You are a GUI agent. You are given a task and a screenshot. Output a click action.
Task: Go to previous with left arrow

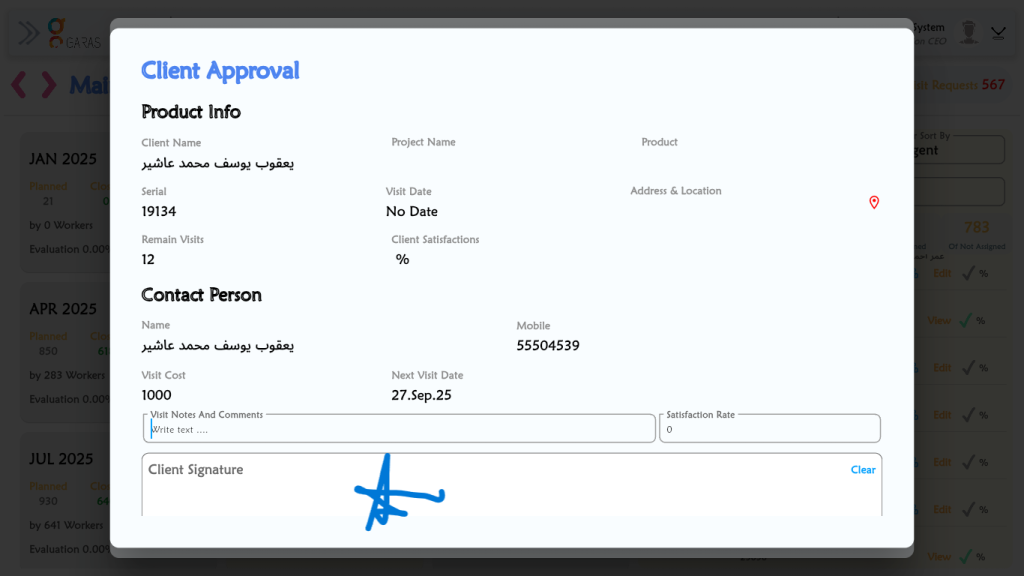point(19,85)
